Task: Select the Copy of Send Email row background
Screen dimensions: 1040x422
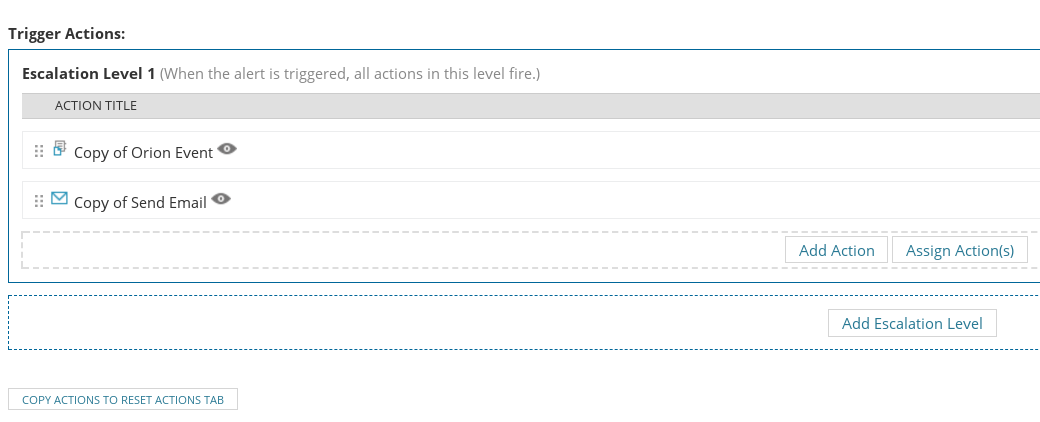Action: (x=531, y=200)
